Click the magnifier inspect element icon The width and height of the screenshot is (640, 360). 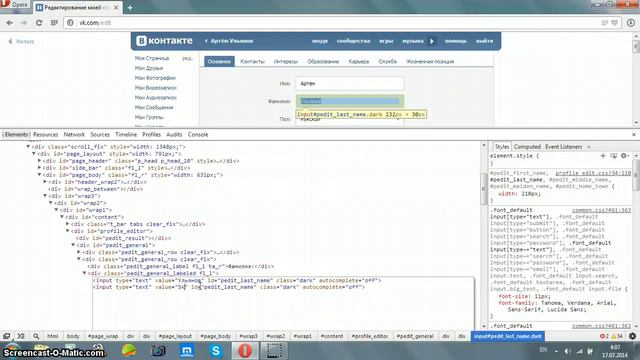36,336
